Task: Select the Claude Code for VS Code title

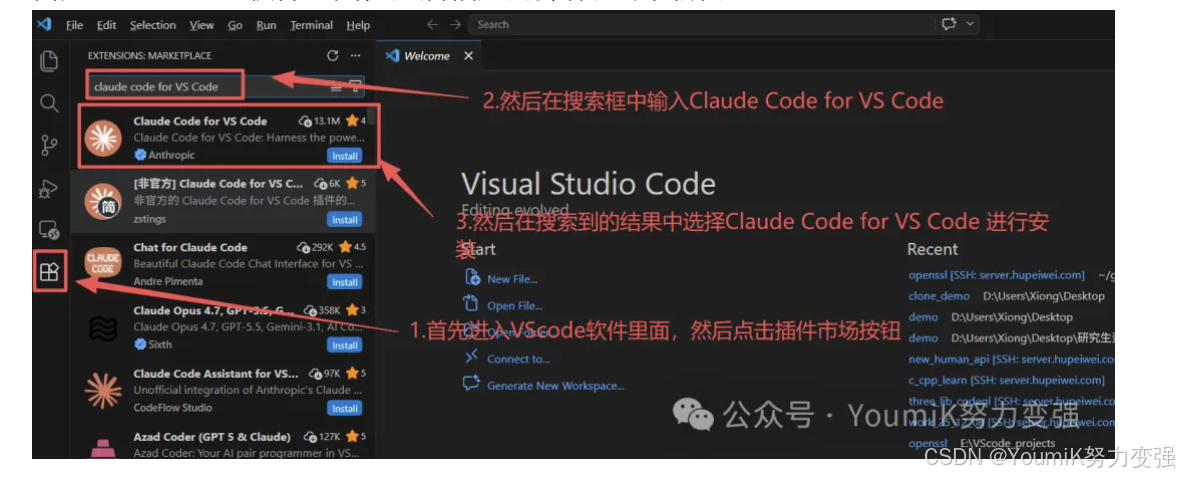Action: [200, 120]
